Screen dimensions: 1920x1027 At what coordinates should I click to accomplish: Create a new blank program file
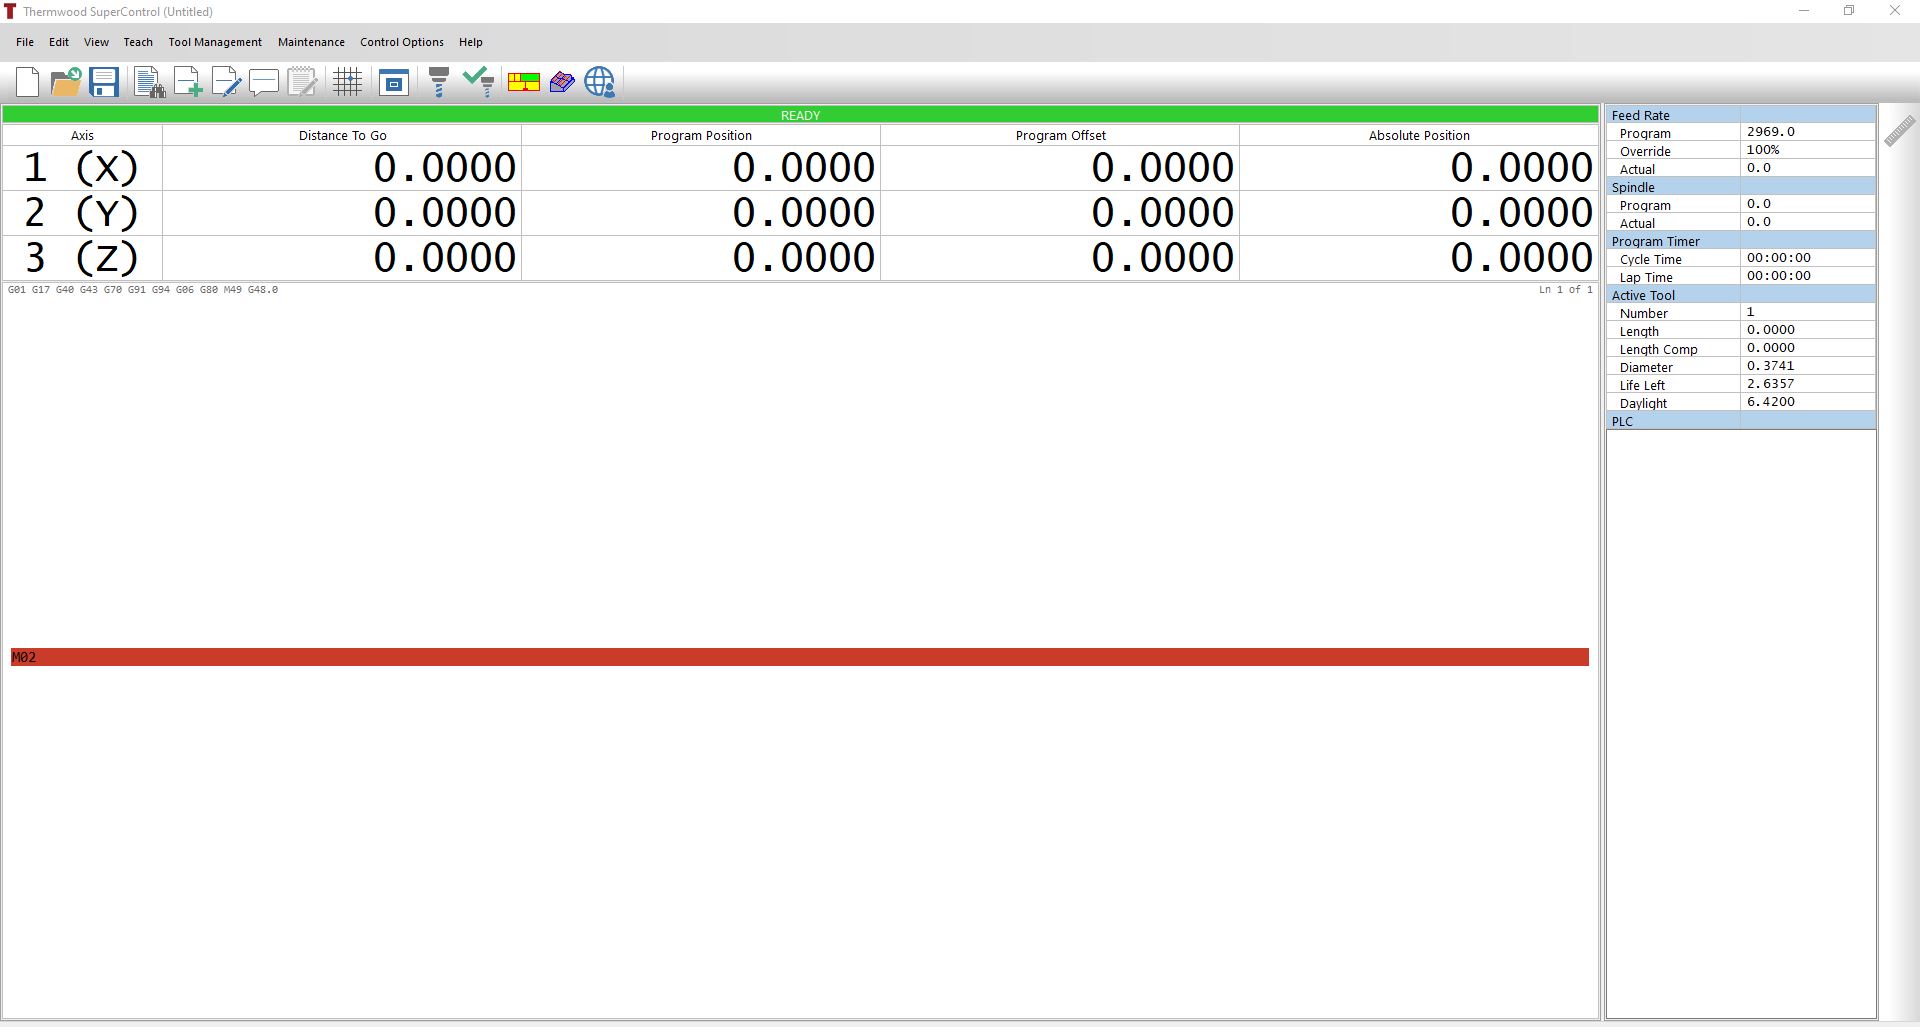[x=28, y=82]
